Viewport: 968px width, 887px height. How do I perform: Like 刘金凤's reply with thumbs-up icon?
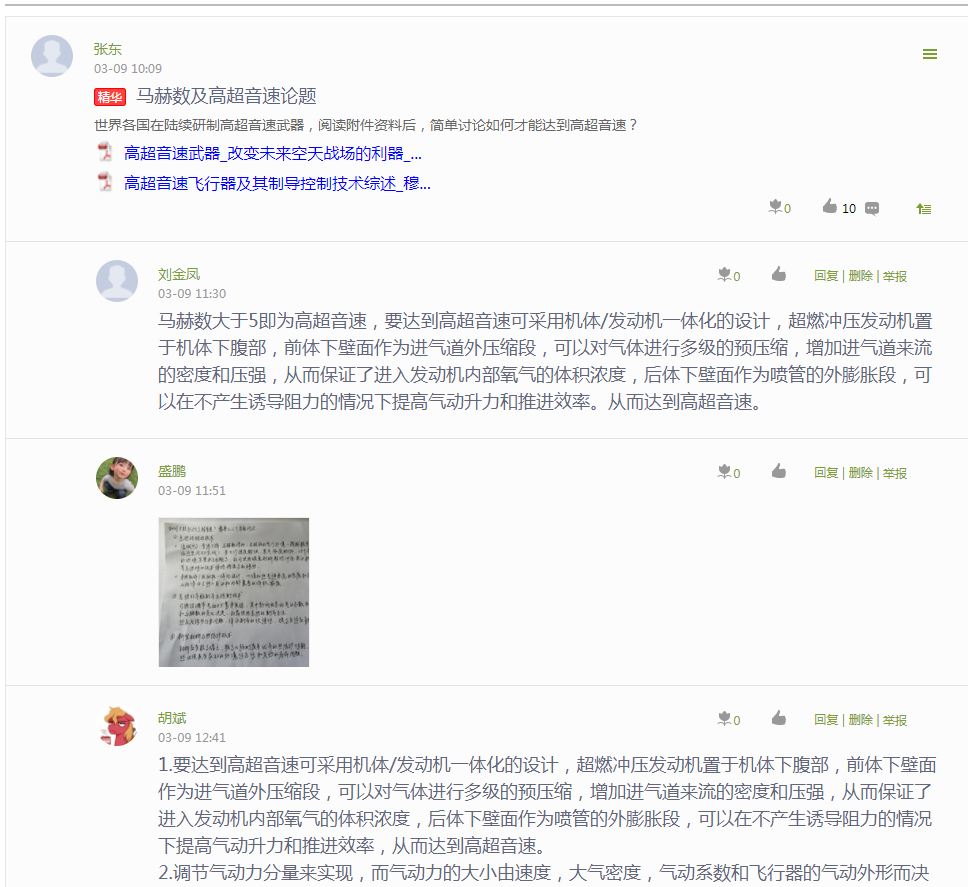pyautogui.click(x=778, y=274)
